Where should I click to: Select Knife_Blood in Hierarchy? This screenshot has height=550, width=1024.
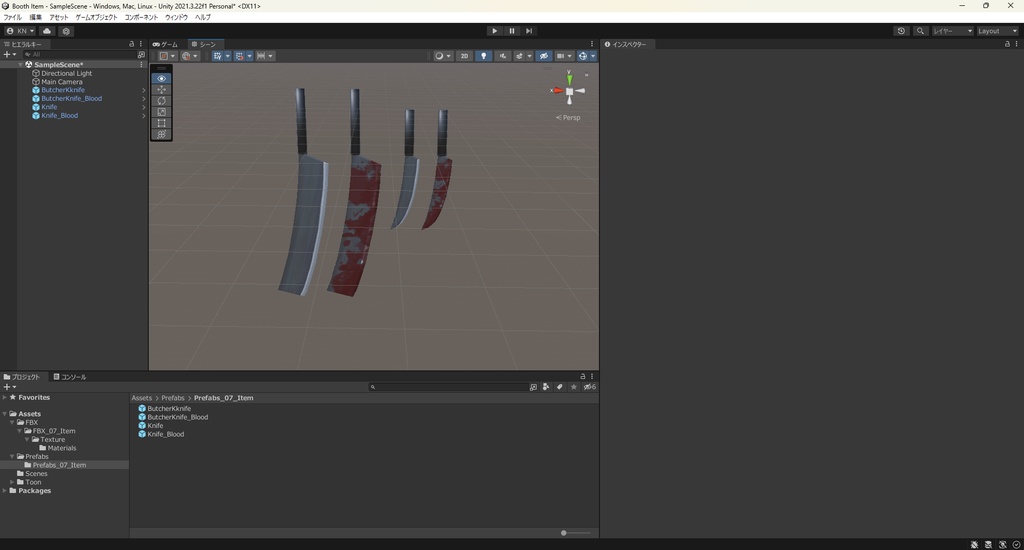point(59,116)
